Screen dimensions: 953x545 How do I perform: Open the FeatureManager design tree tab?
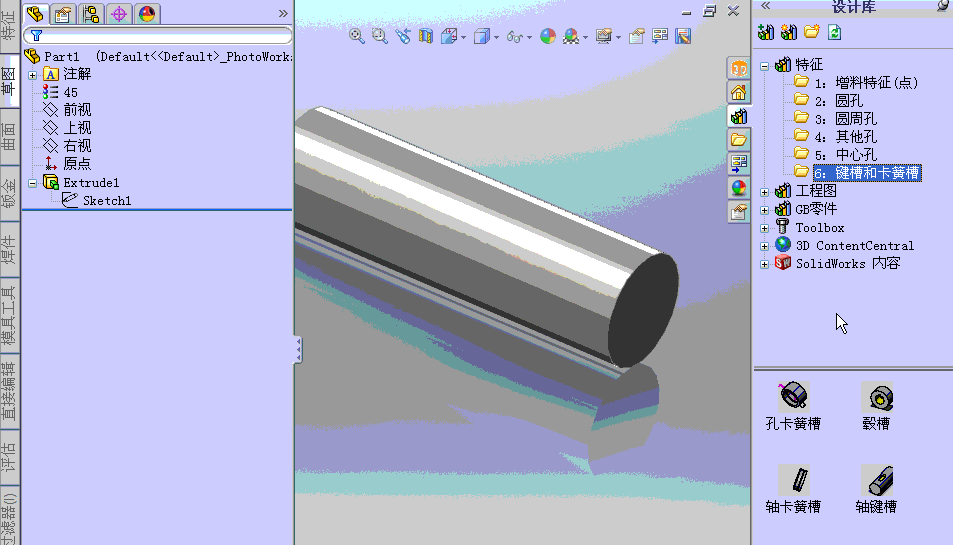pyautogui.click(x=35, y=13)
